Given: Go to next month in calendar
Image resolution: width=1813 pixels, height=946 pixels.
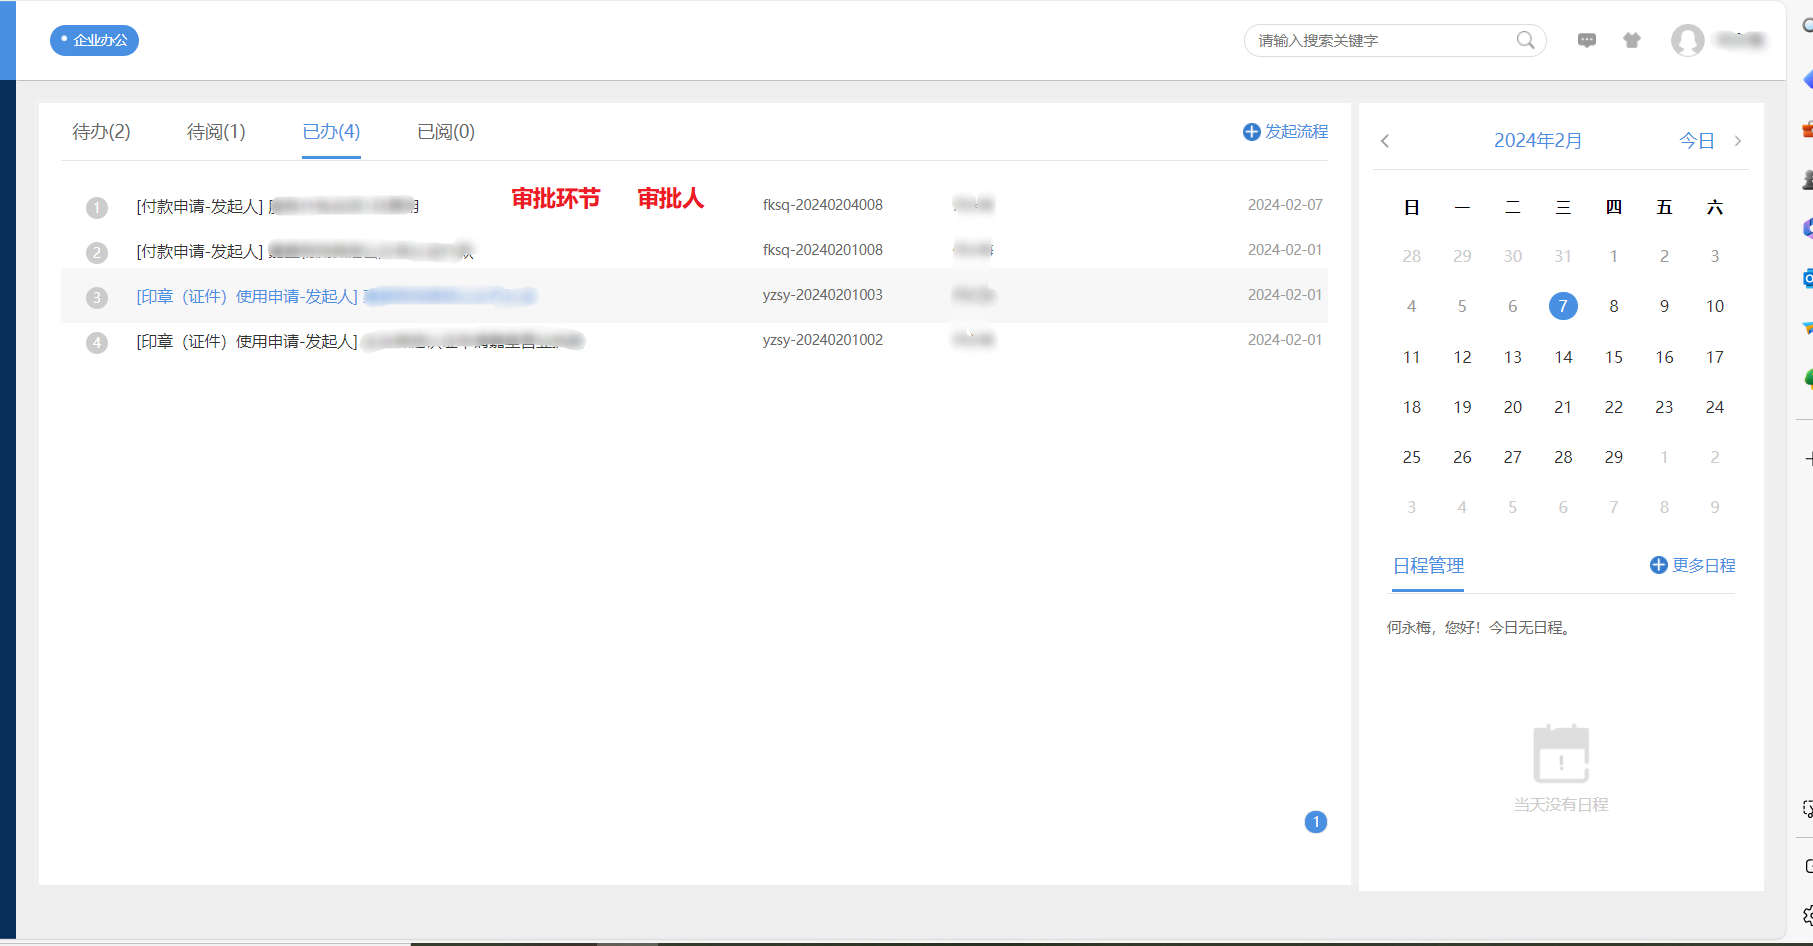Looking at the screenshot, I should [x=1738, y=141].
